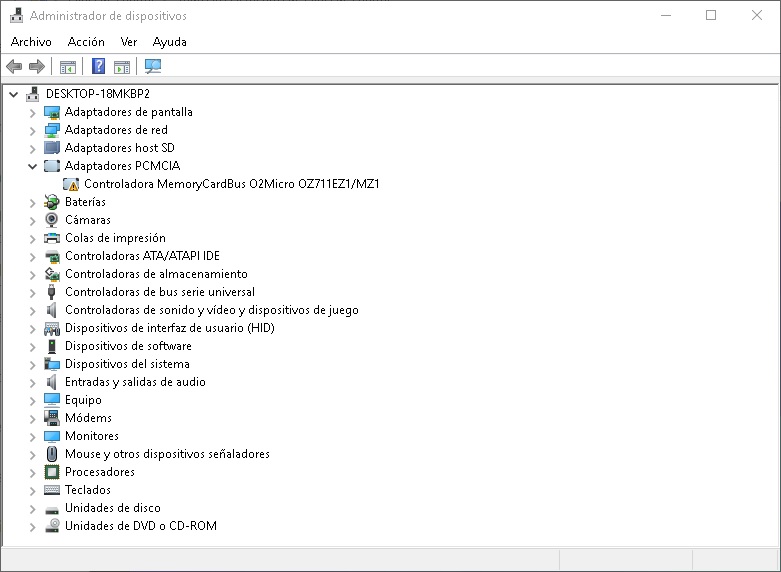781x572 pixels.
Task: Click the Adaptadores de pantalla display icon
Action: (52, 112)
